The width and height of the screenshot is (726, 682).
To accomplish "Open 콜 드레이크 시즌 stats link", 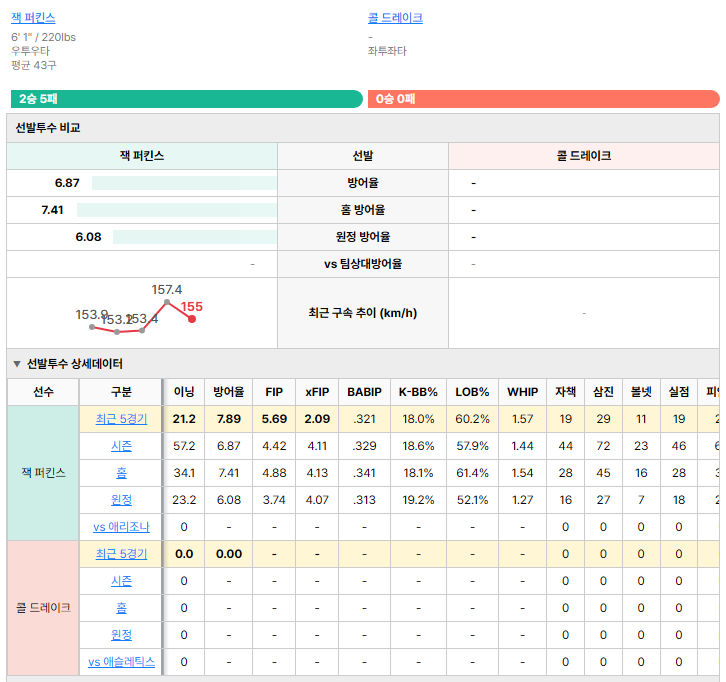I will click(x=121, y=581).
